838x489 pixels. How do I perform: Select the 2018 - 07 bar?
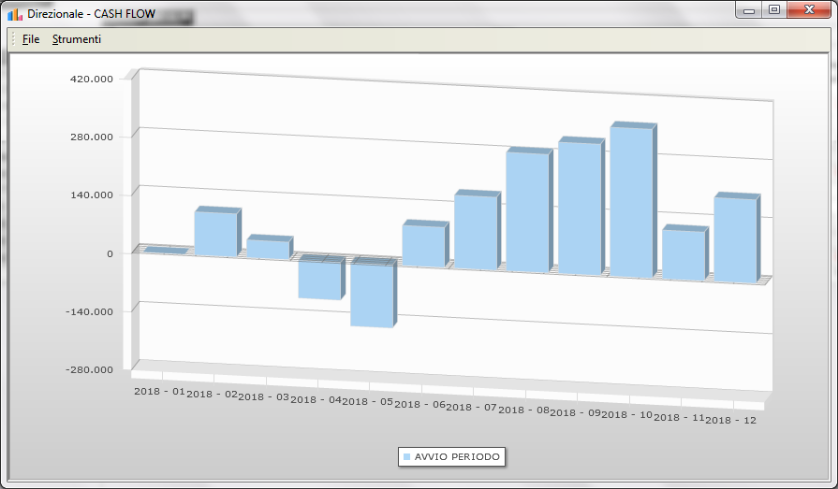coord(477,230)
